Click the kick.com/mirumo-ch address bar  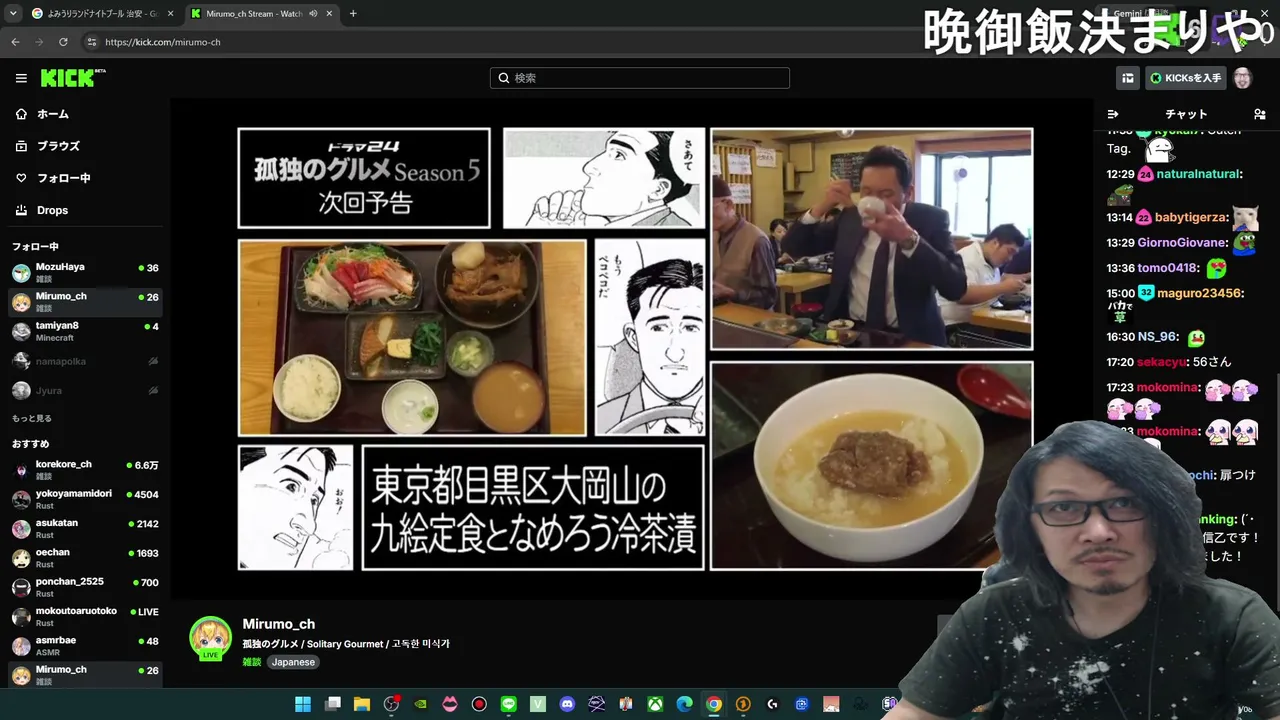(163, 42)
